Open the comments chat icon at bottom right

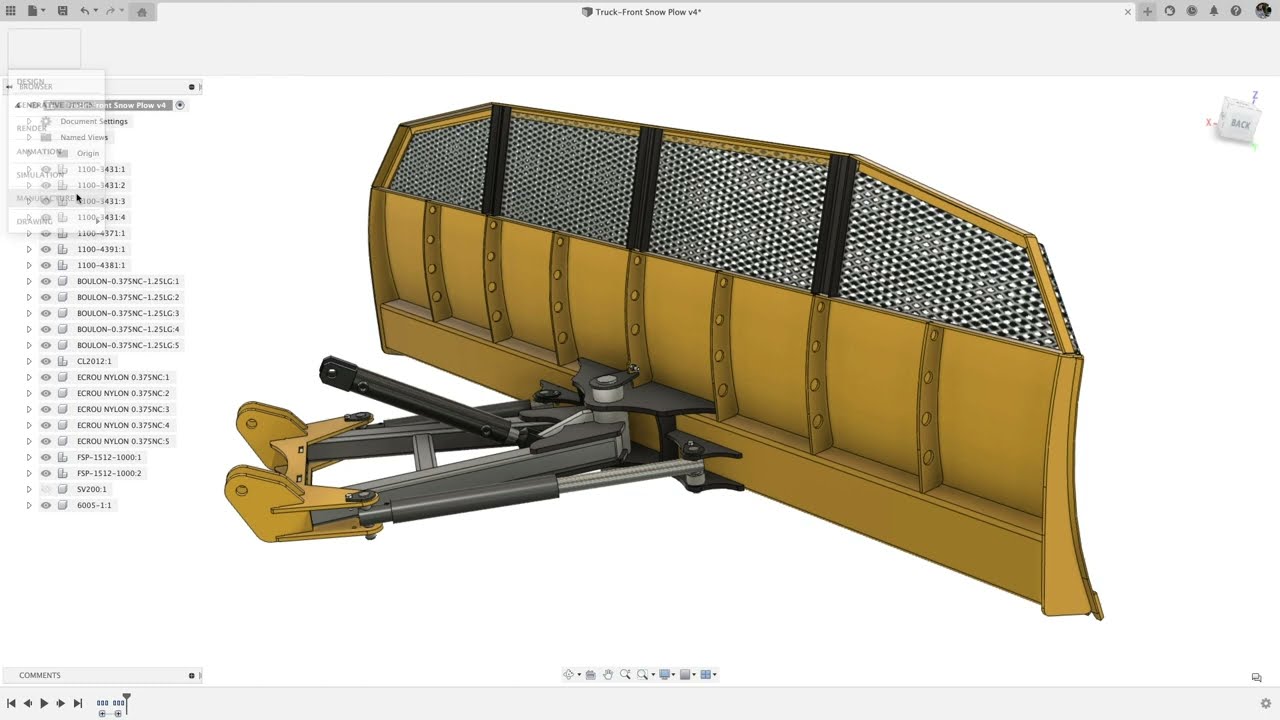1257,677
